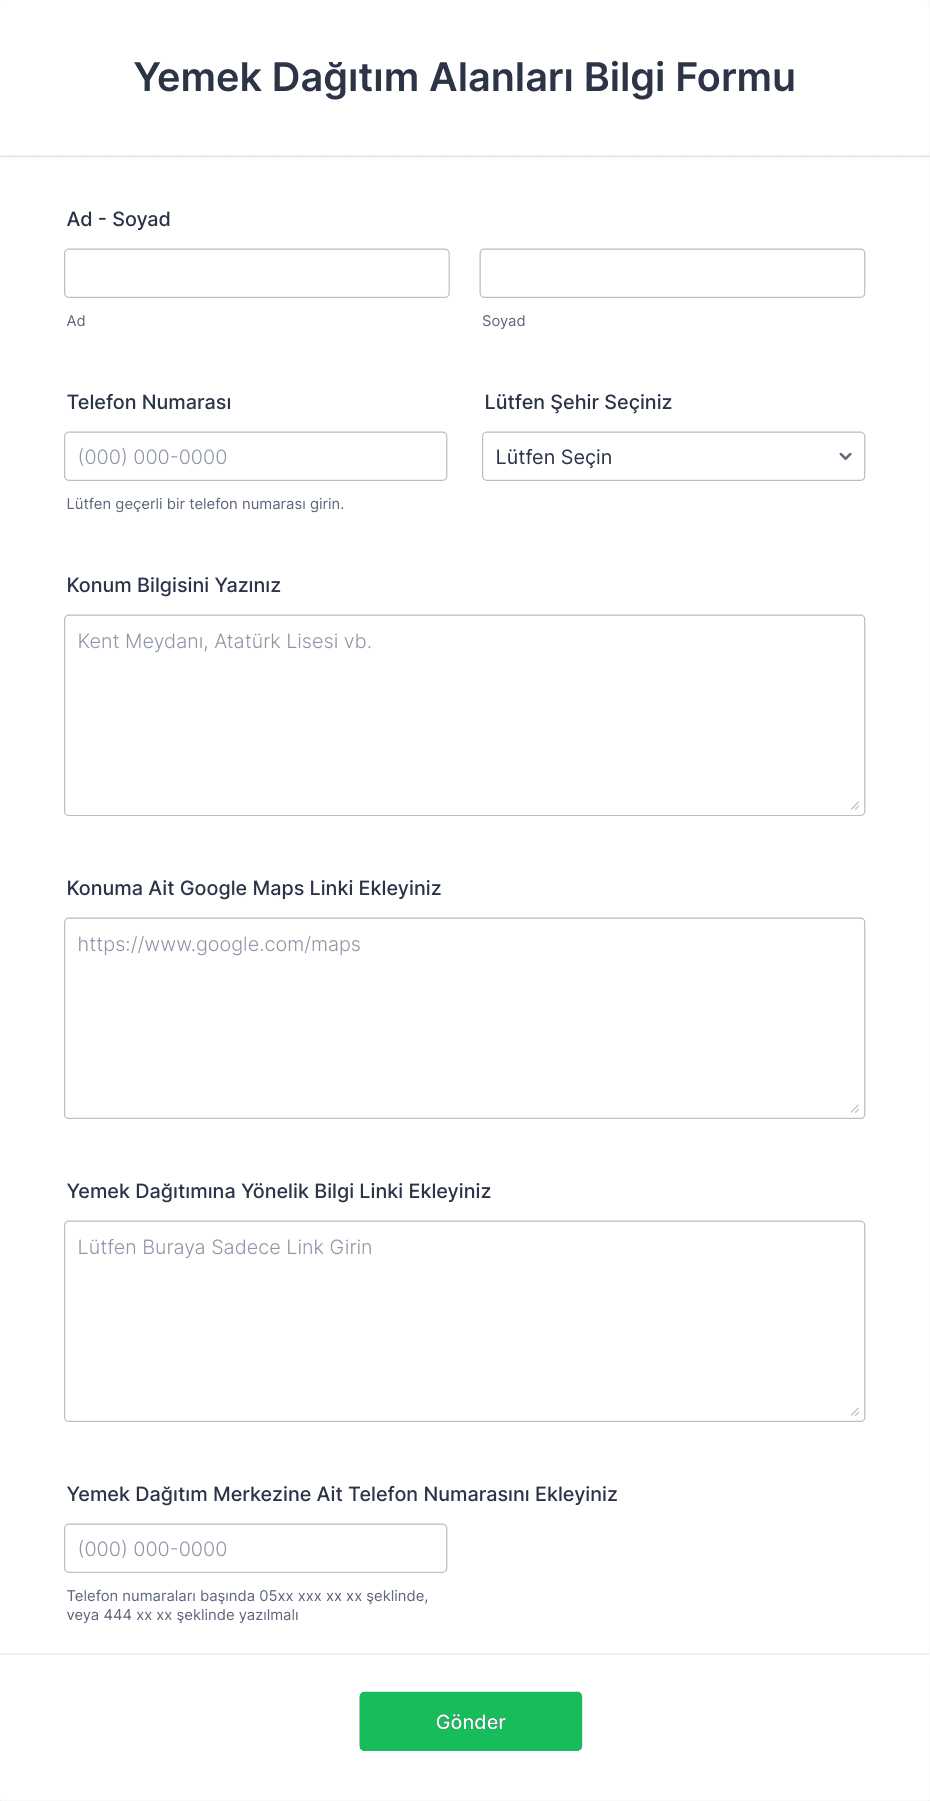This screenshot has width=930, height=1801.
Task: Click the Ad first name field
Action: 257,273
